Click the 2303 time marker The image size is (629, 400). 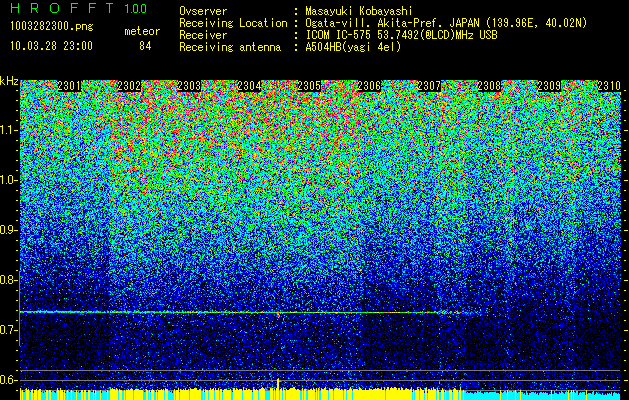189,86
